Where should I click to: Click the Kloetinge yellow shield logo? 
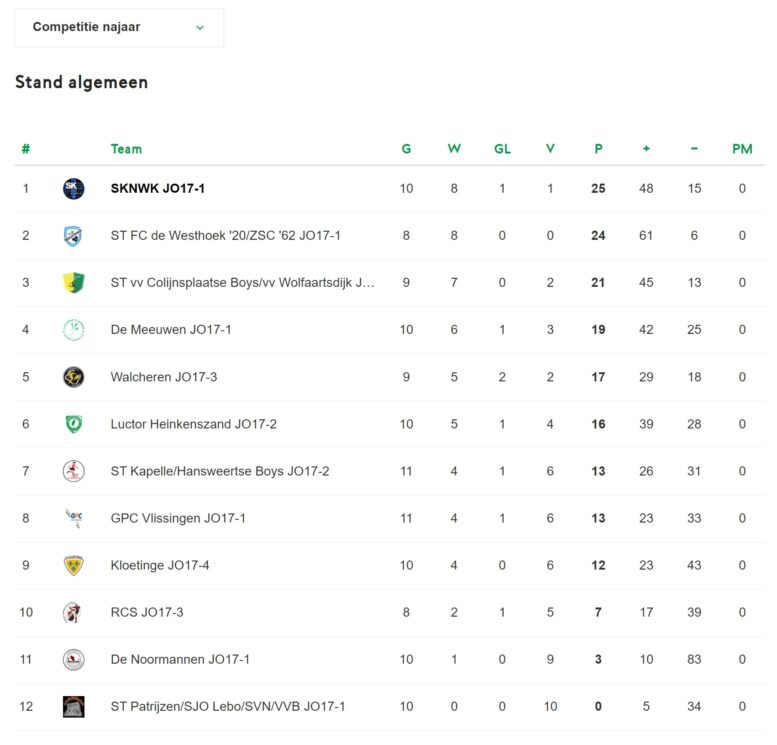coord(73,566)
